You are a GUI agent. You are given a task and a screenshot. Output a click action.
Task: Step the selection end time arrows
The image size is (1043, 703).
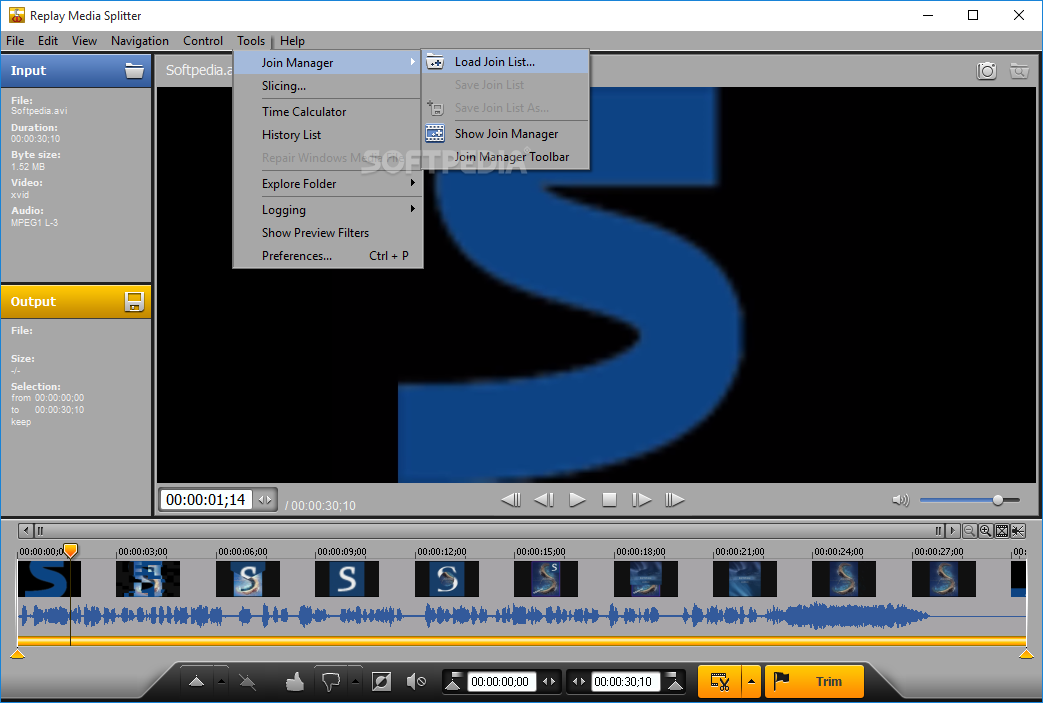579,682
